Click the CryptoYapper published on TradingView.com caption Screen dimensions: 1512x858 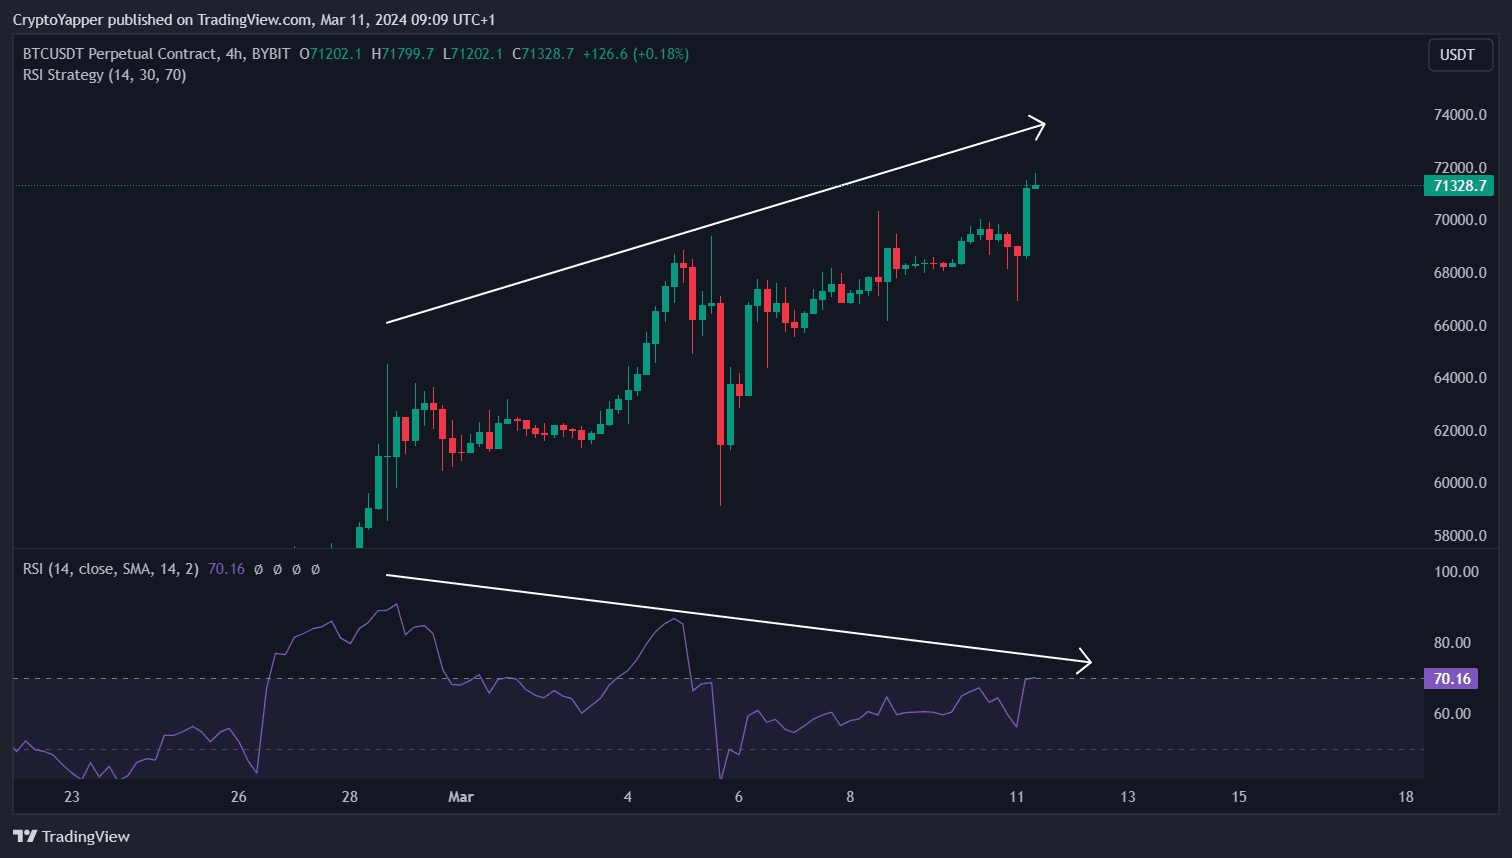(162, 20)
